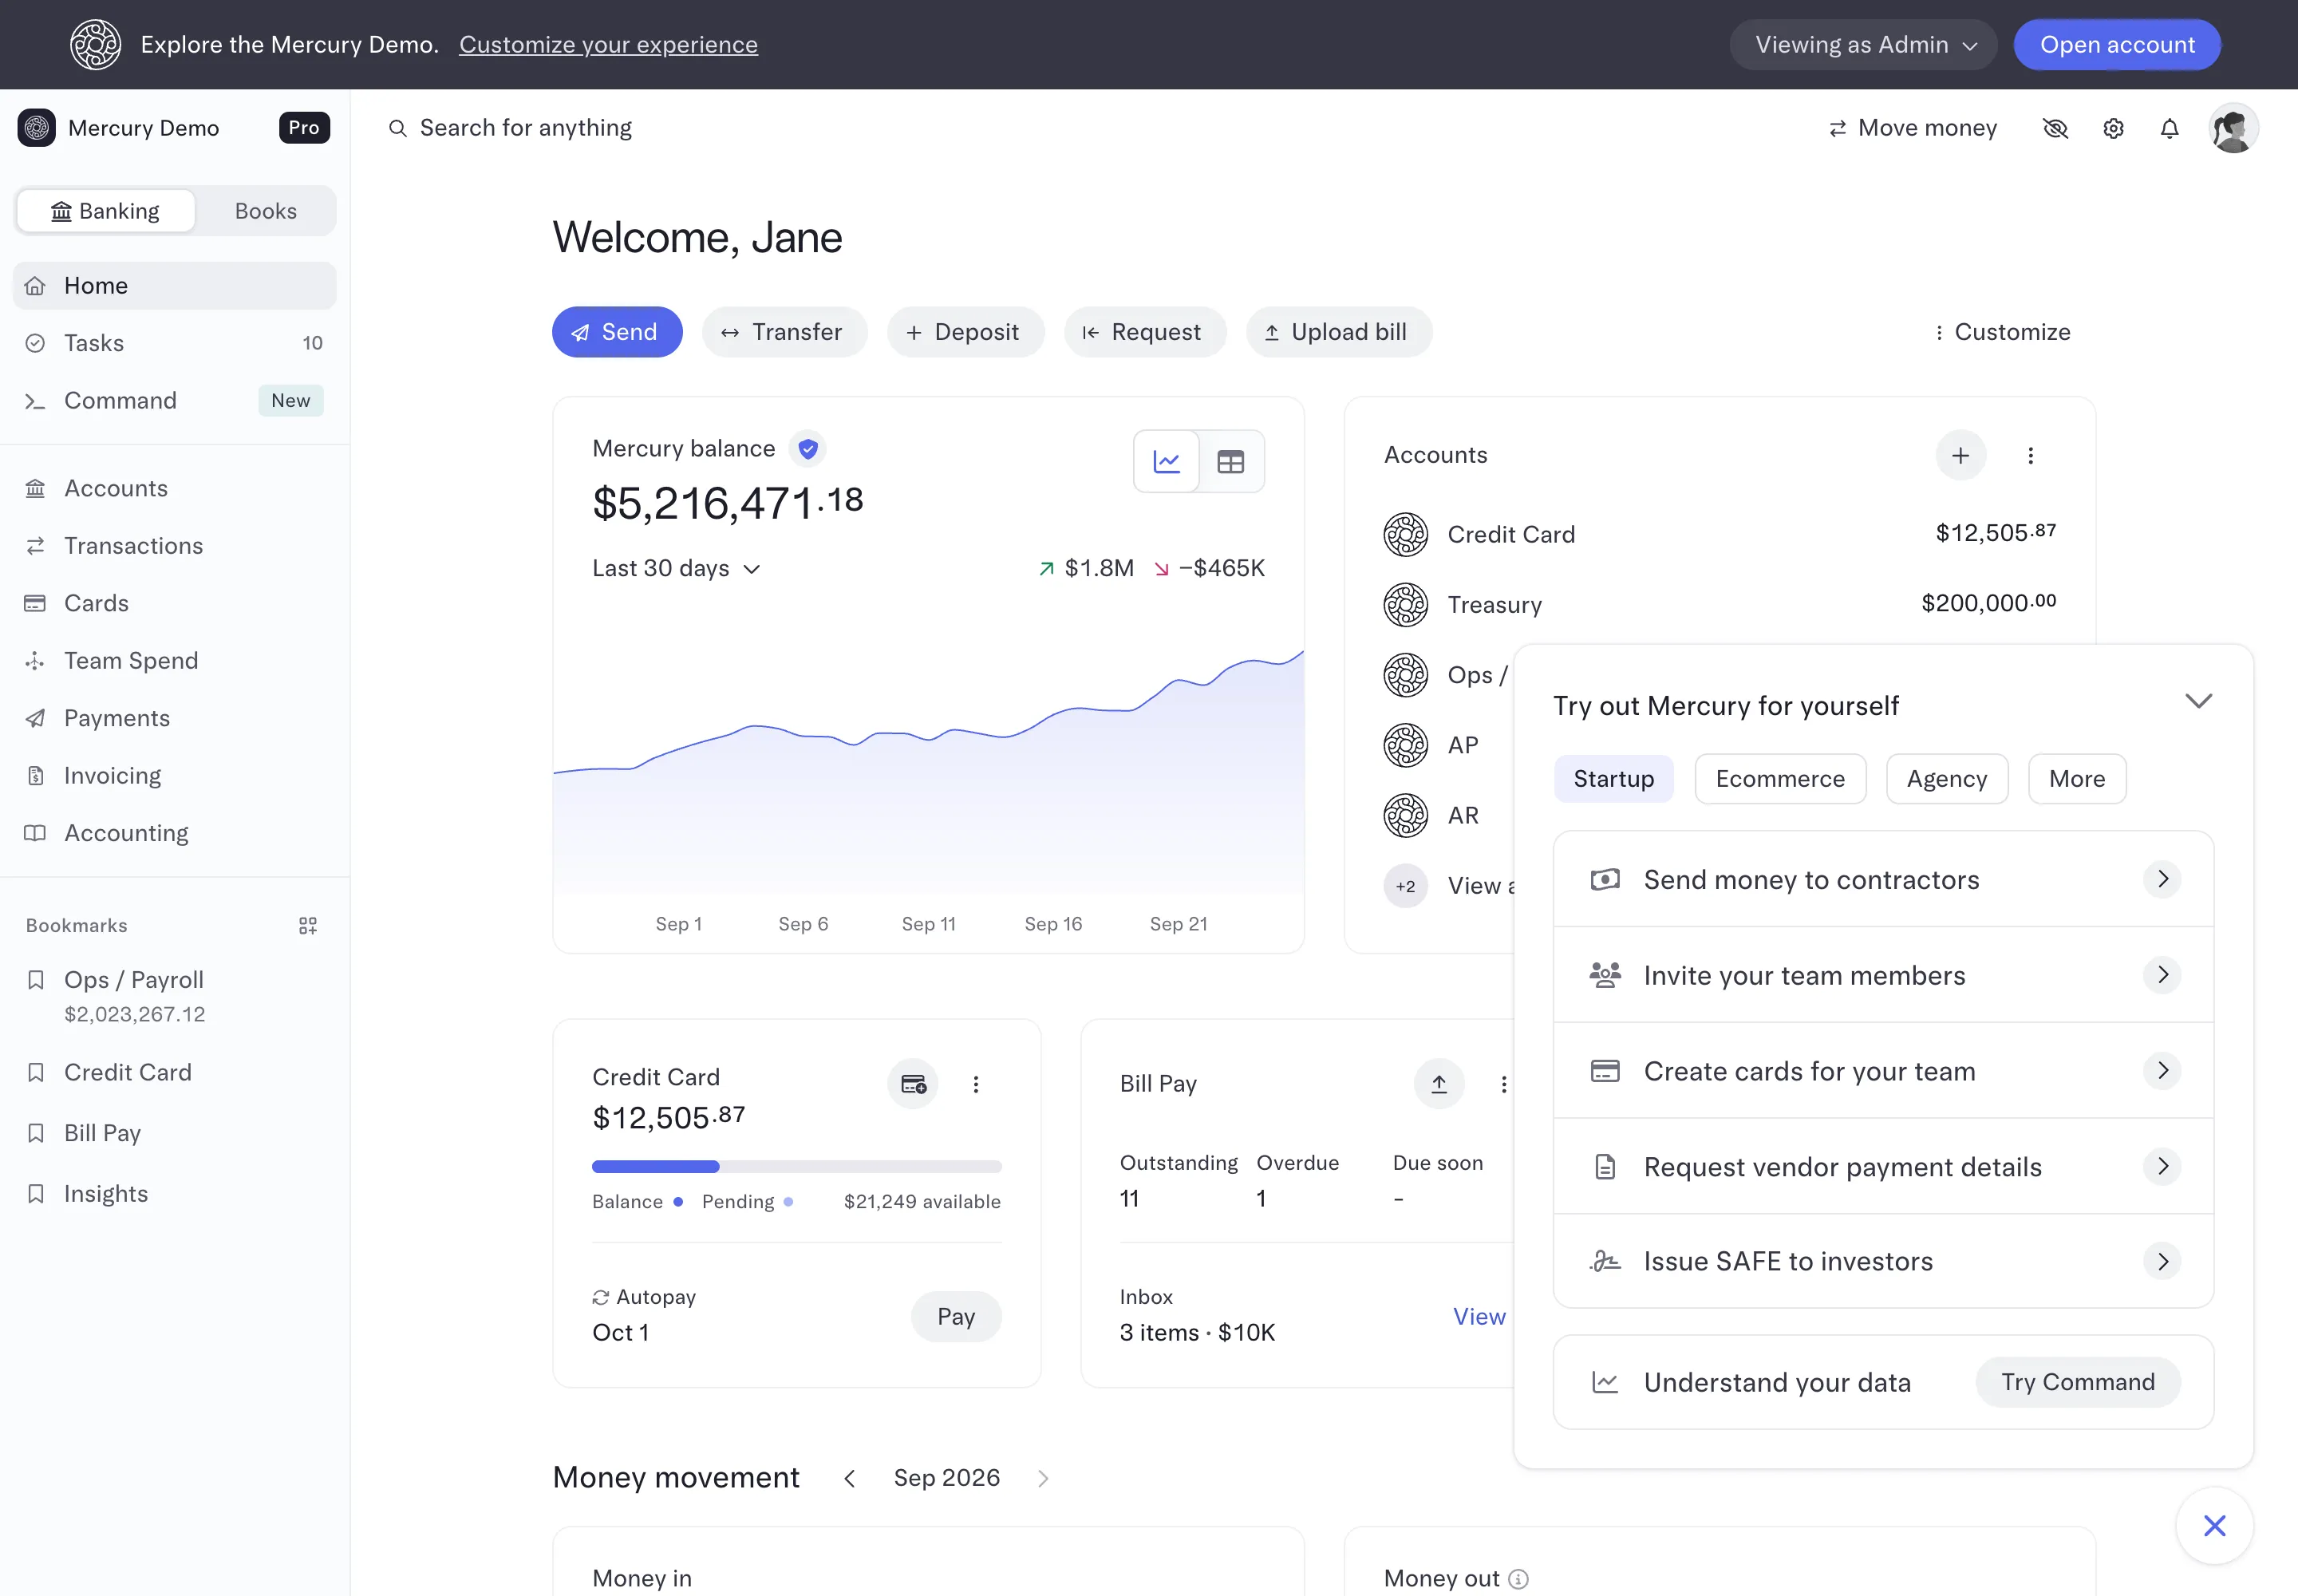Open Bill Pay widget three-dot menu
The image size is (2298, 1596).
tap(1503, 1084)
